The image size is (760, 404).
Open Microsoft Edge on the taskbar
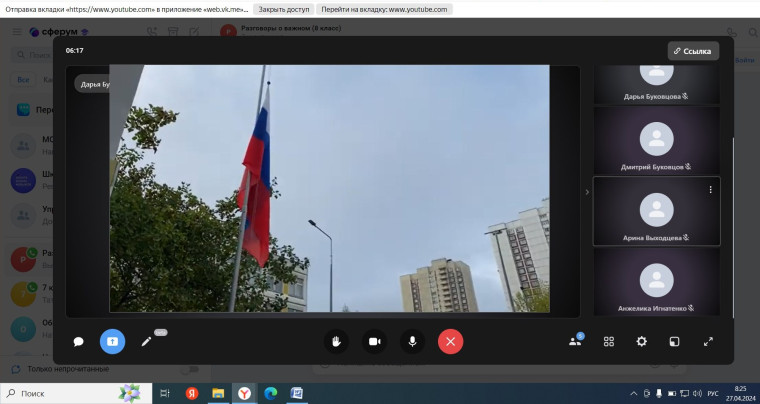tap(270, 393)
